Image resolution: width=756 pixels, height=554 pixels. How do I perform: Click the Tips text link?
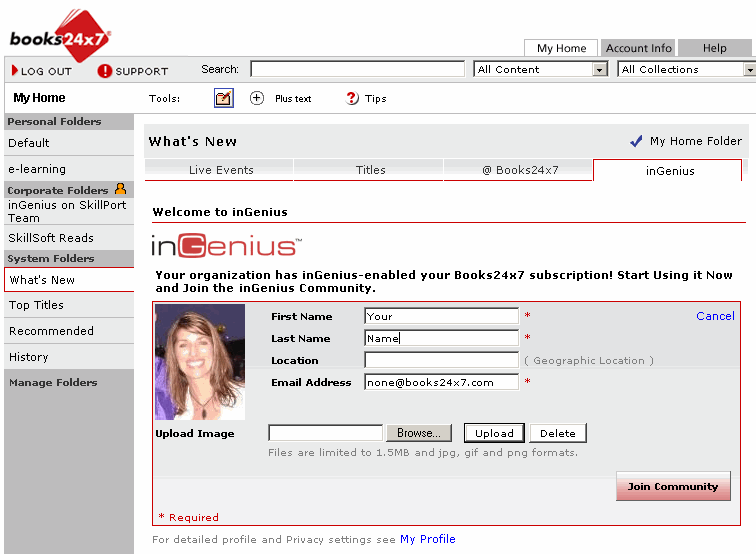pyautogui.click(x=376, y=98)
